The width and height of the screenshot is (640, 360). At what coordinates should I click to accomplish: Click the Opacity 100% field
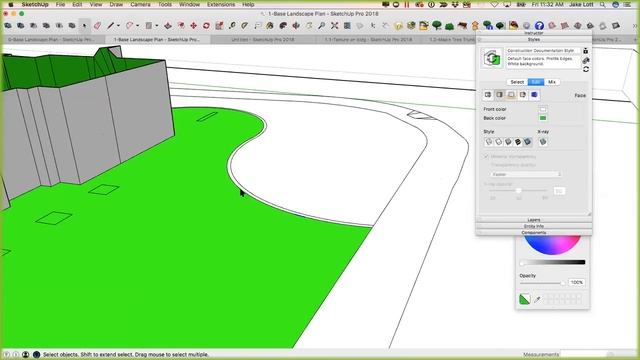pyautogui.click(x=577, y=282)
